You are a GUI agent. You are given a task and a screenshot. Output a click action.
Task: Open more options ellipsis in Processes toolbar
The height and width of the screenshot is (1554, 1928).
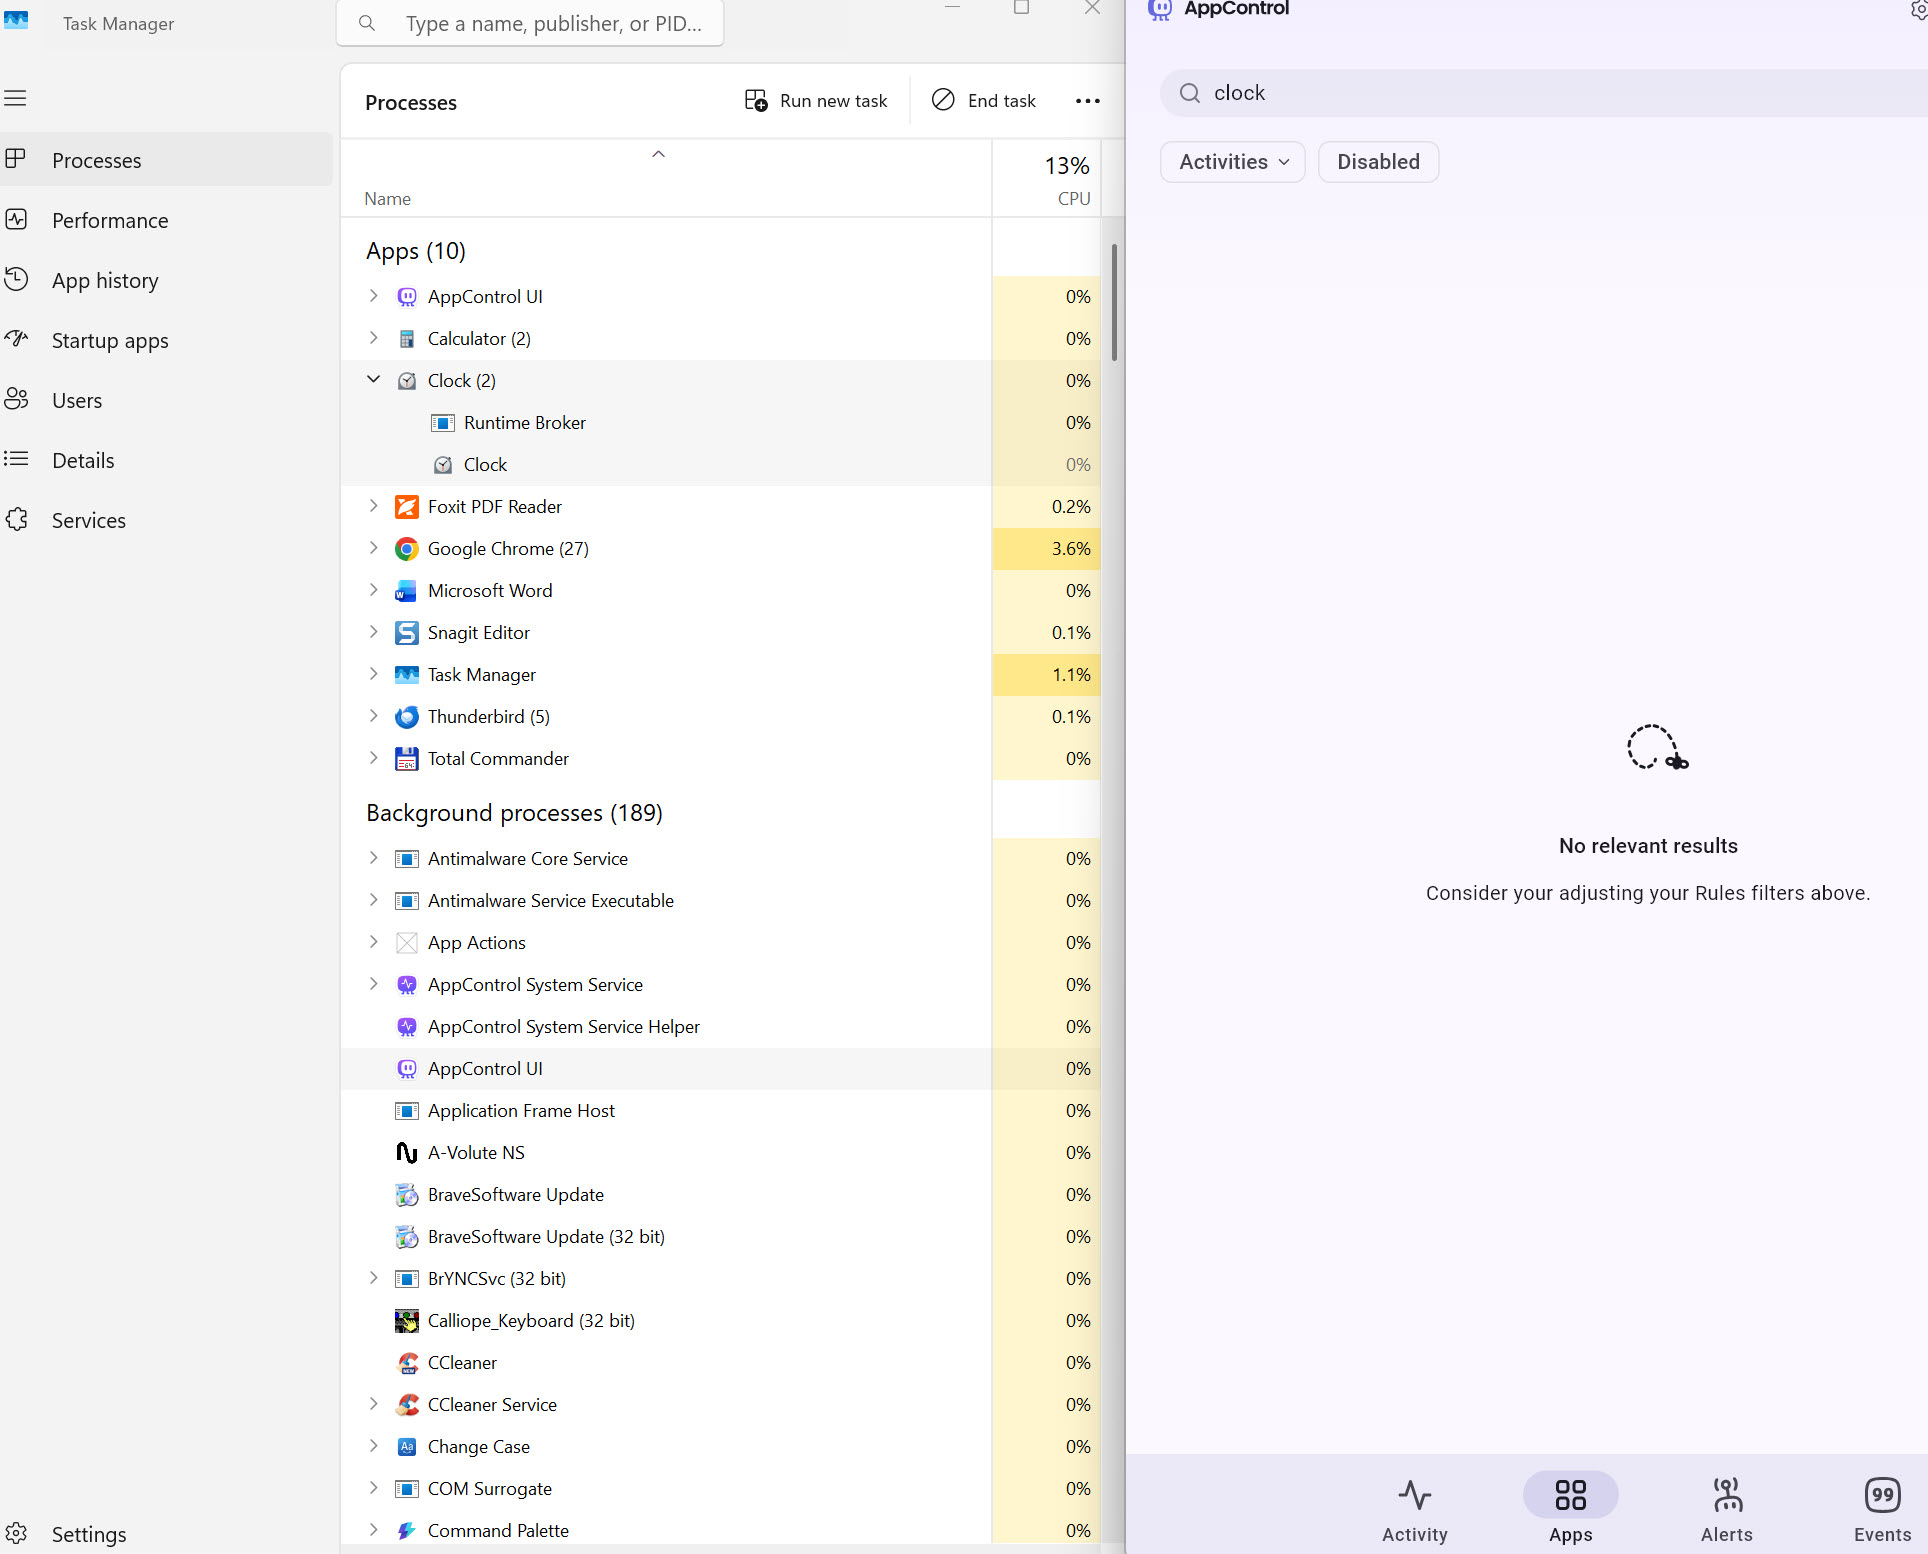[x=1087, y=101]
